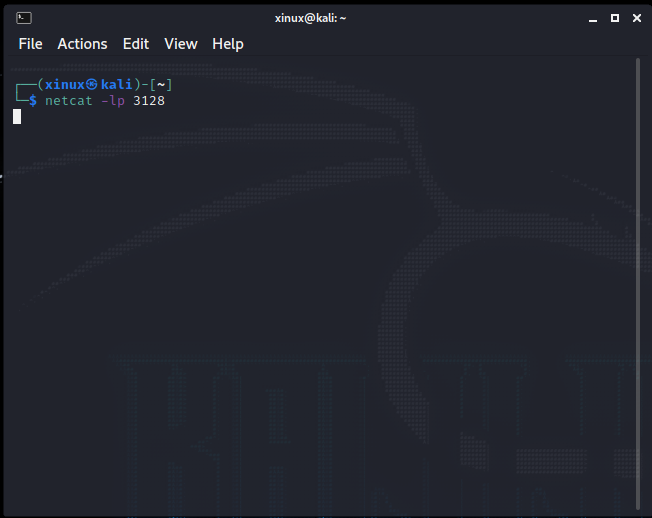Maximize the terminal window

(614, 18)
